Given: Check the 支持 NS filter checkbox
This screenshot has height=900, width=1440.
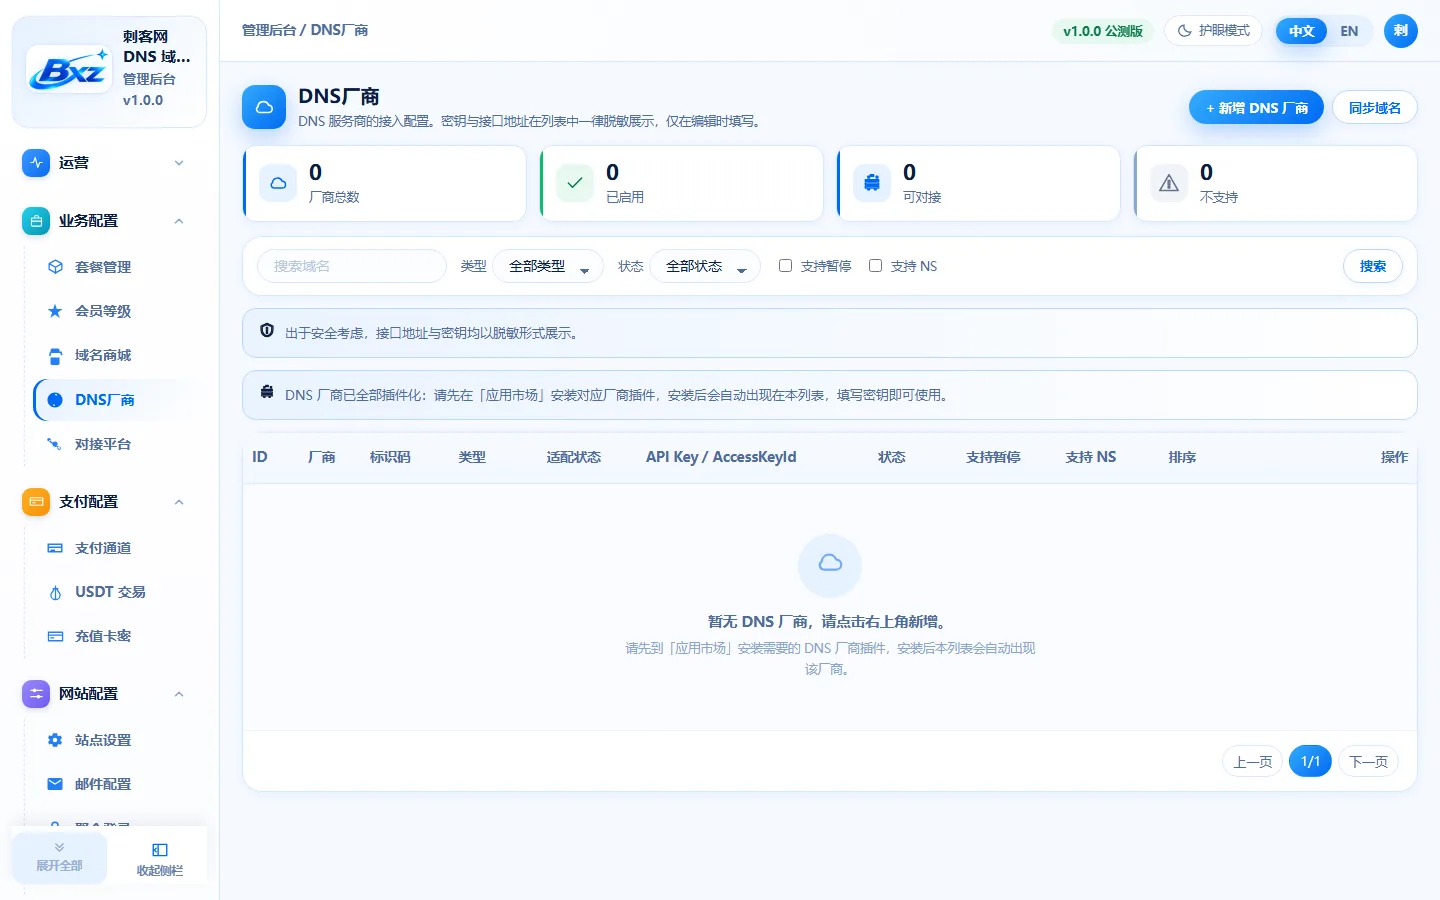Looking at the screenshot, I should point(875,266).
